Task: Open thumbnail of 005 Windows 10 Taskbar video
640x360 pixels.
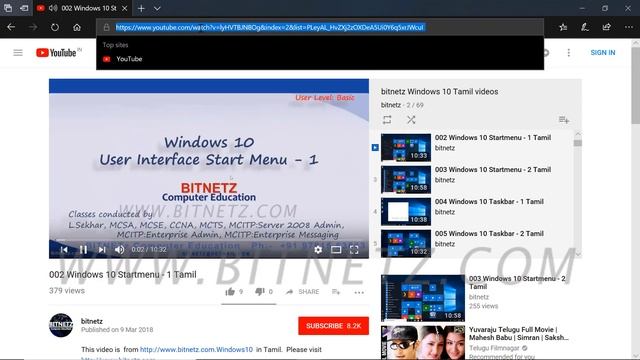Action: (x=406, y=243)
